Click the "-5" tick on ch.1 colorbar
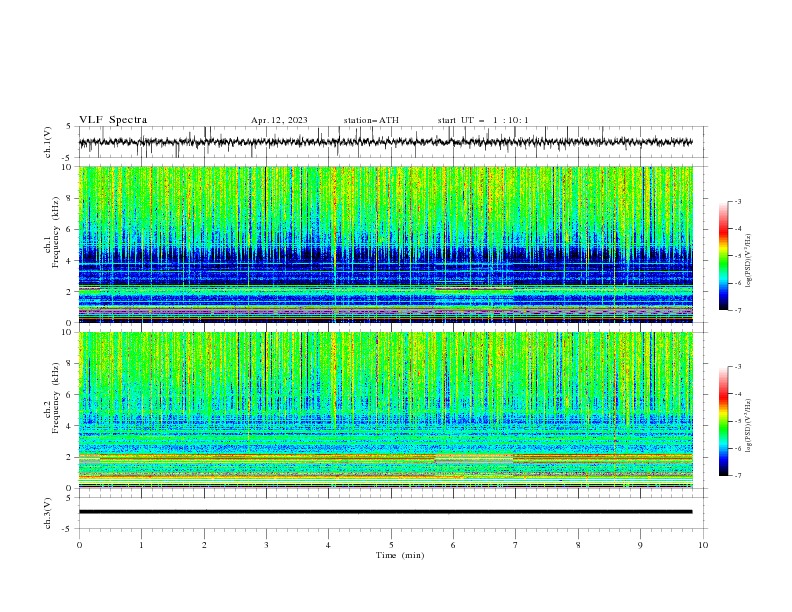 [x=737, y=256]
